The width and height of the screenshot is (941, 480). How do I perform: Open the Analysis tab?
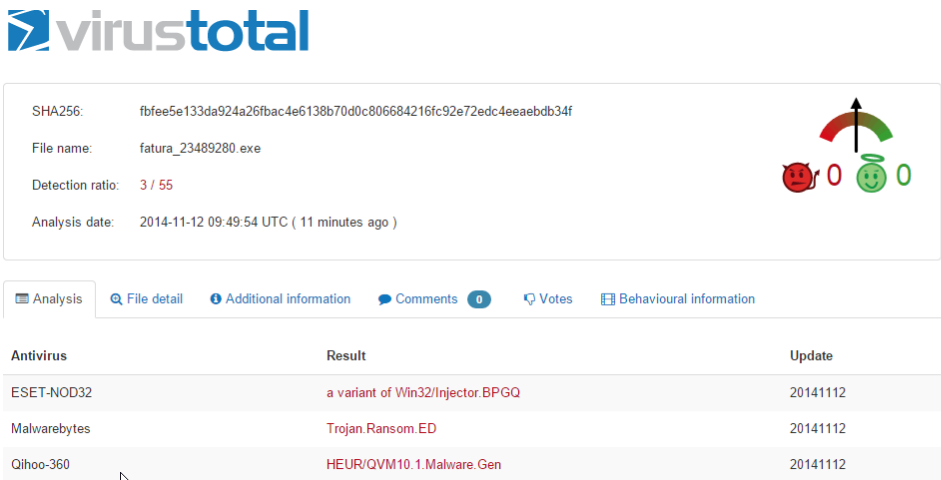coord(49,299)
